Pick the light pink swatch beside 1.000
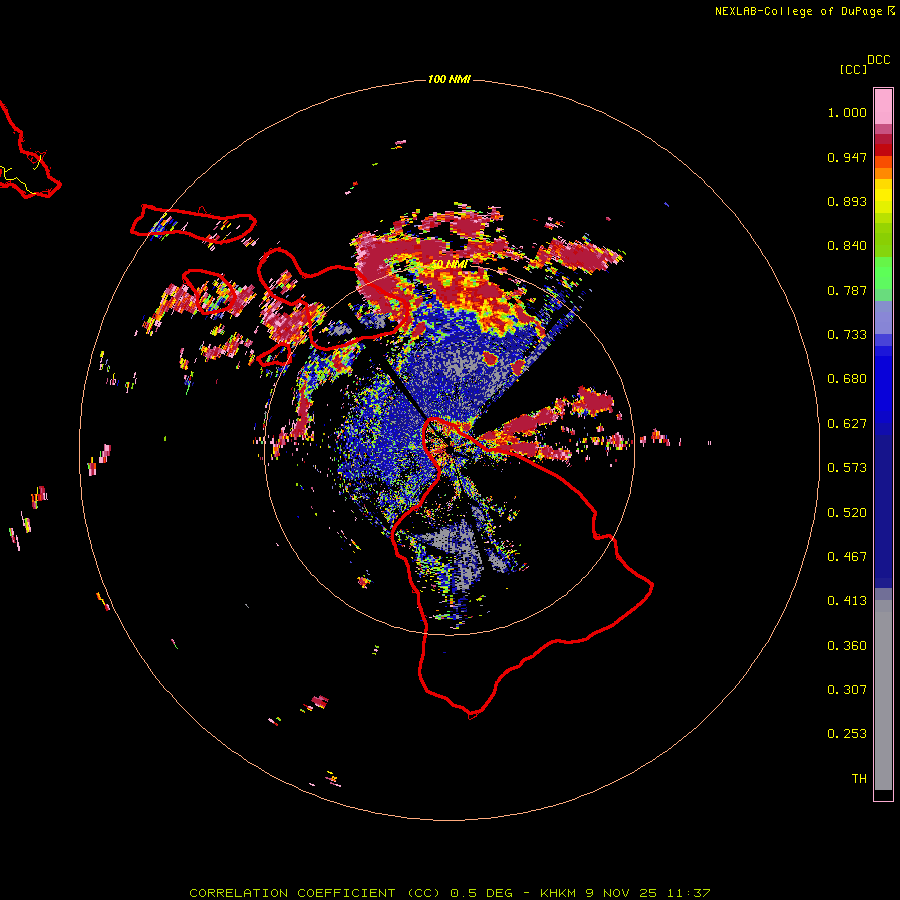 point(883,107)
